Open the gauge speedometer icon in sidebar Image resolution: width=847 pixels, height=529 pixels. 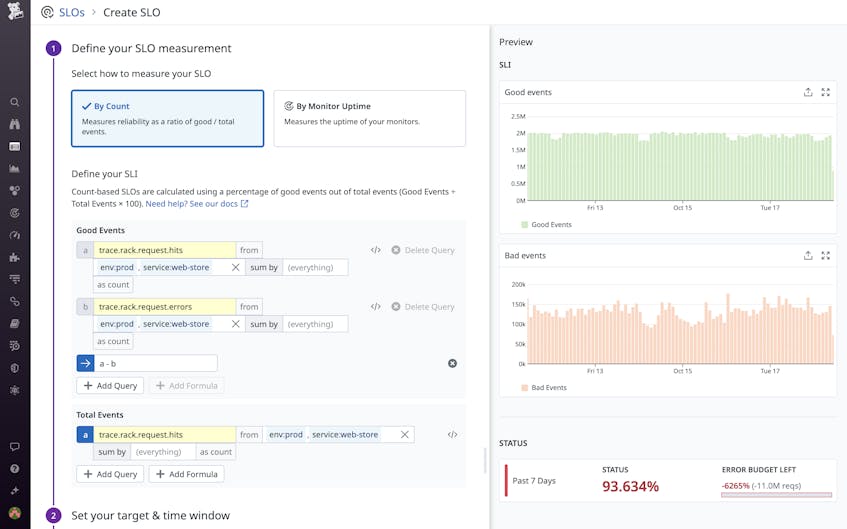15,235
